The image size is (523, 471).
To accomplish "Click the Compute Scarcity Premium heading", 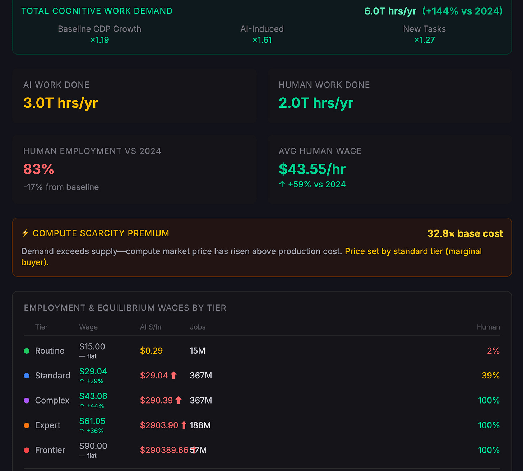I will click(x=100, y=233).
